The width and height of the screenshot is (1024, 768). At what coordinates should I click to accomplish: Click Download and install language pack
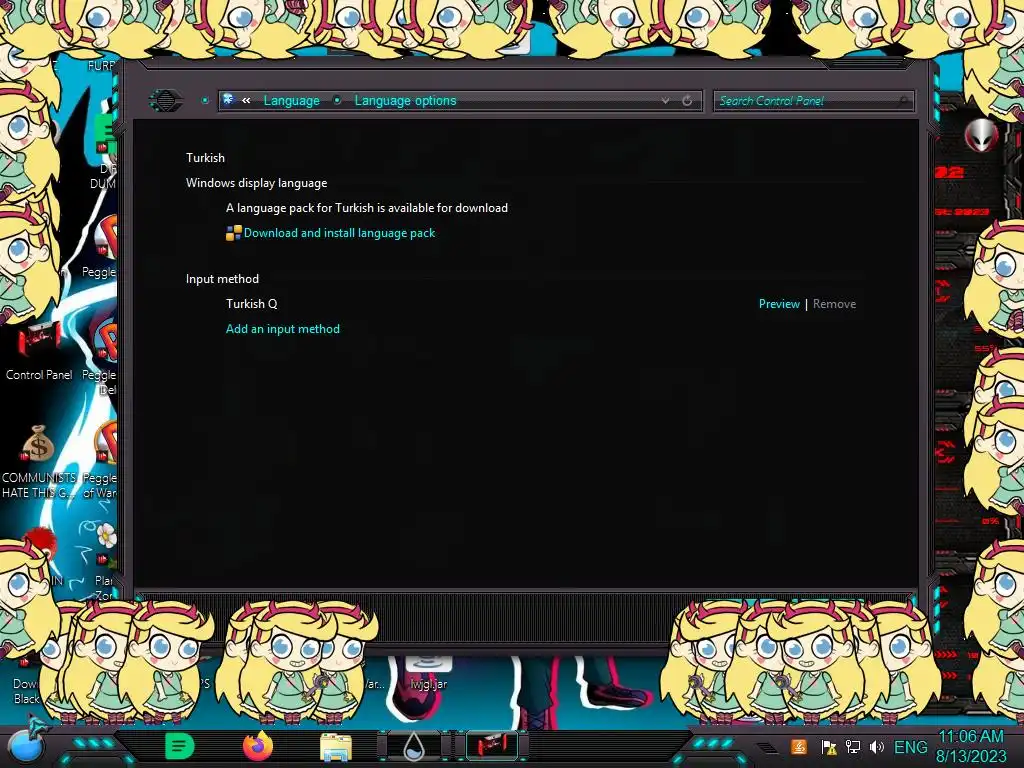(339, 233)
